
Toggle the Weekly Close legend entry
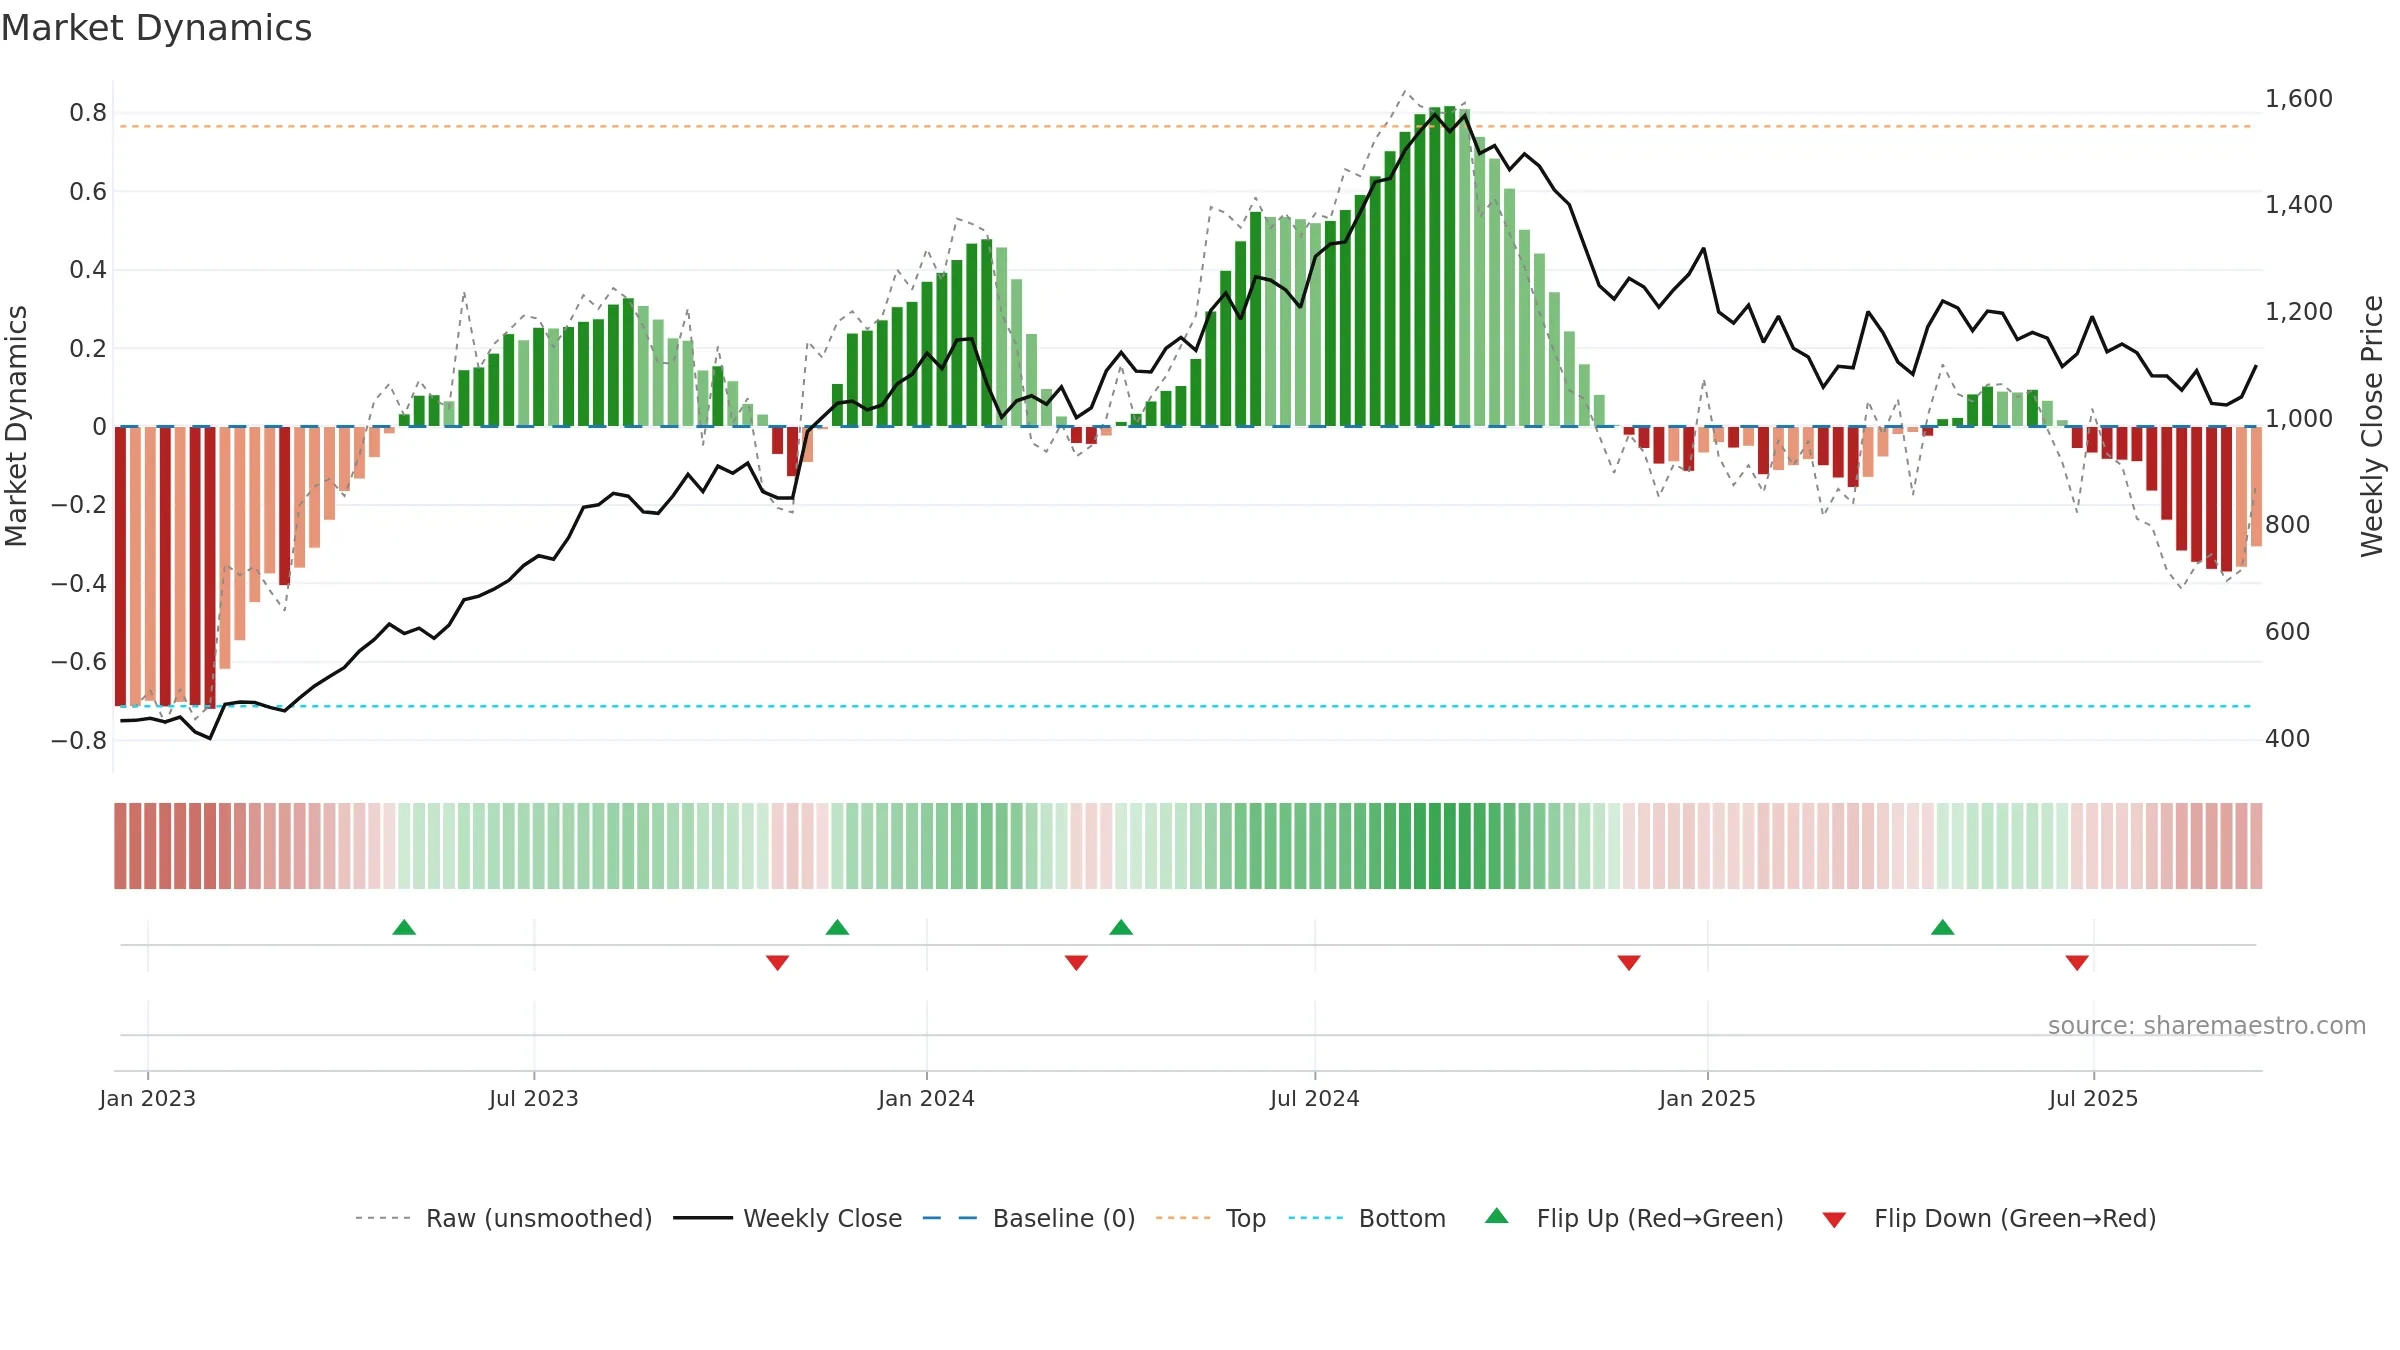[787, 1218]
